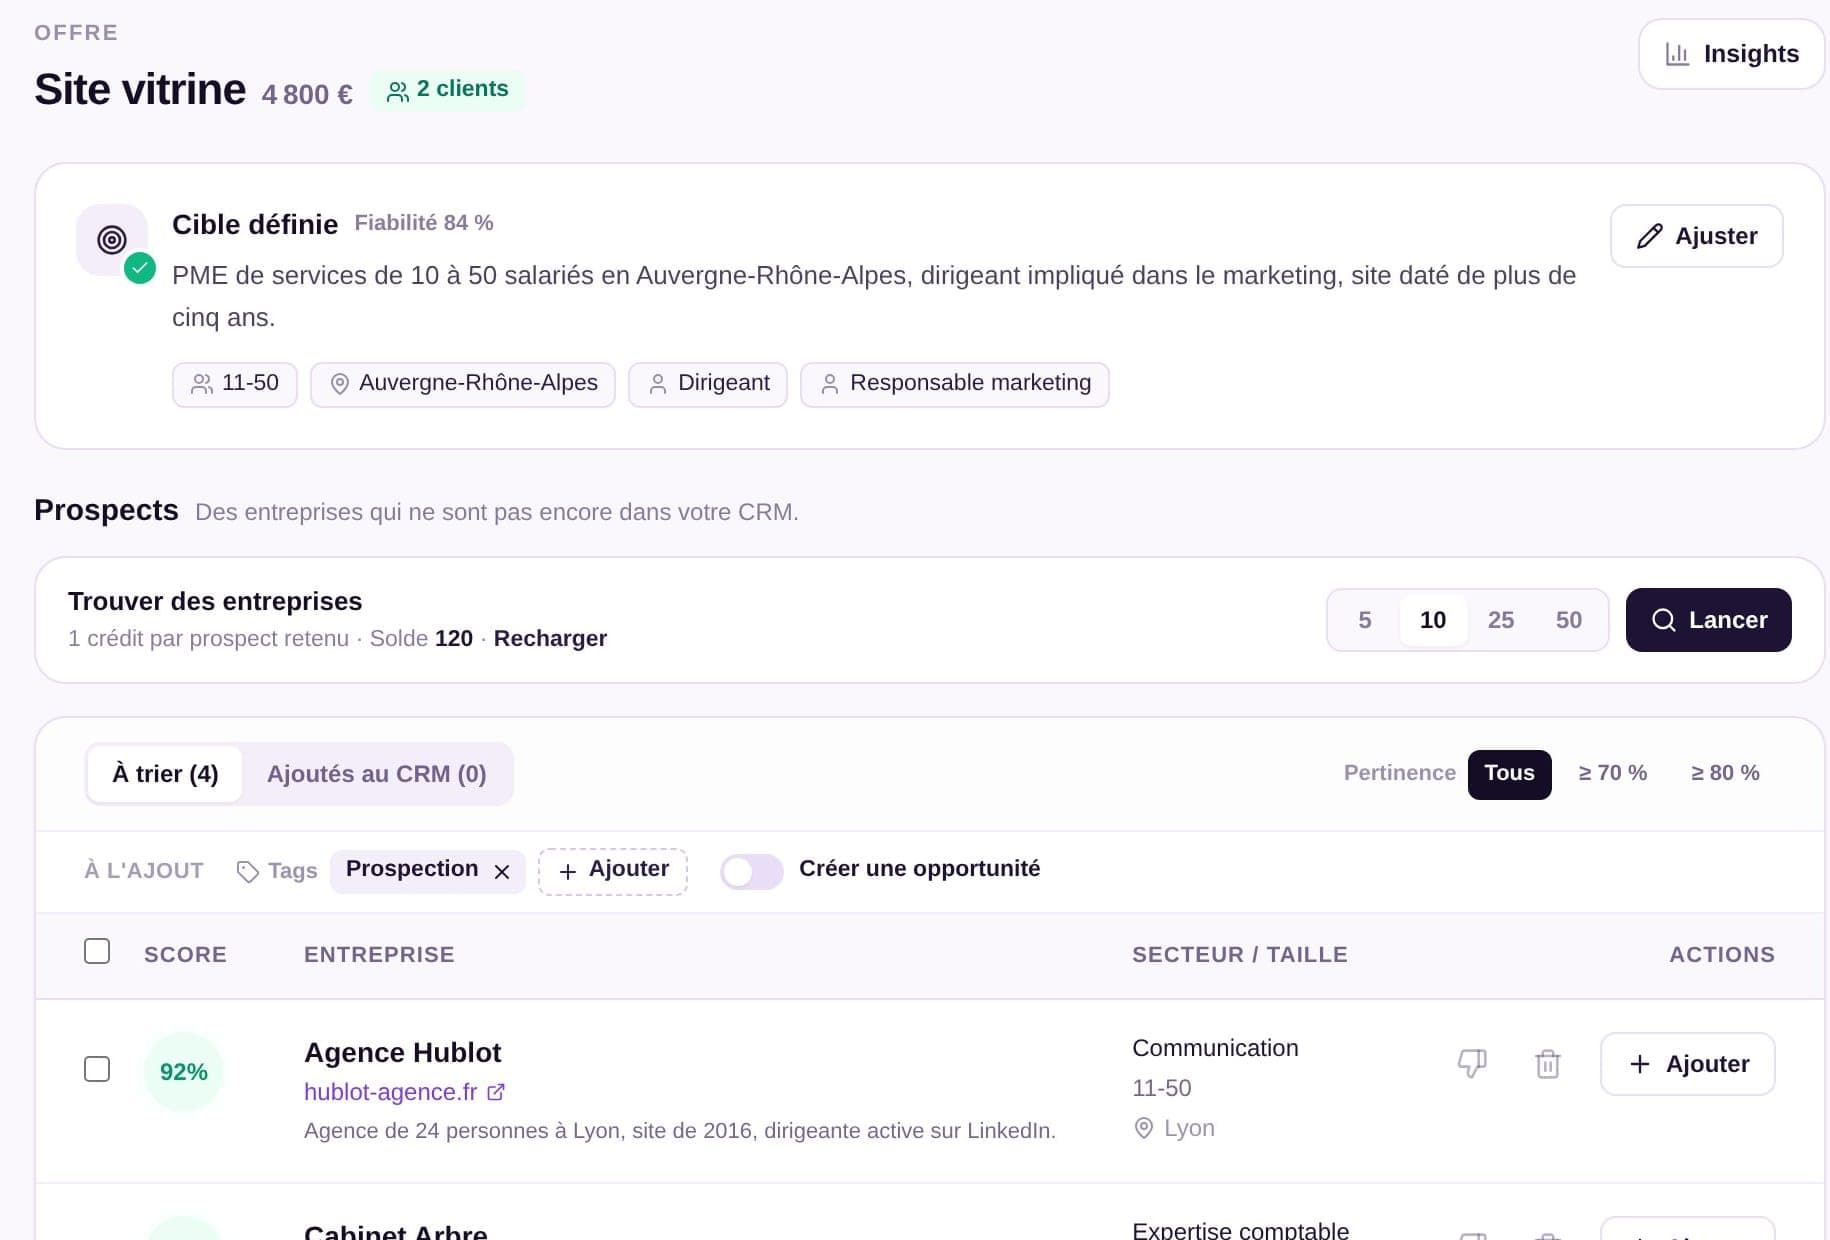The height and width of the screenshot is (1240, 1830).
Task: Click the SECTEUR / TAILLE column header
Action: pos(1240,955)
